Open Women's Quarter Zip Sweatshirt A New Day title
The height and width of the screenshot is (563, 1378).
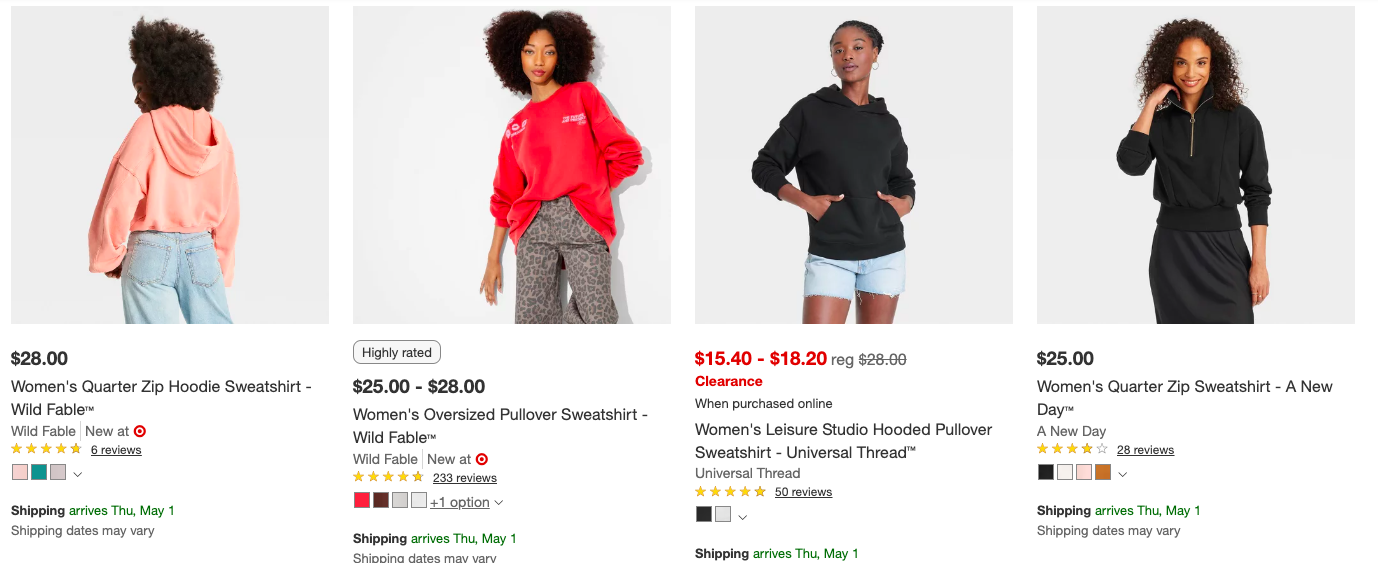click(x=1184, y=398)
